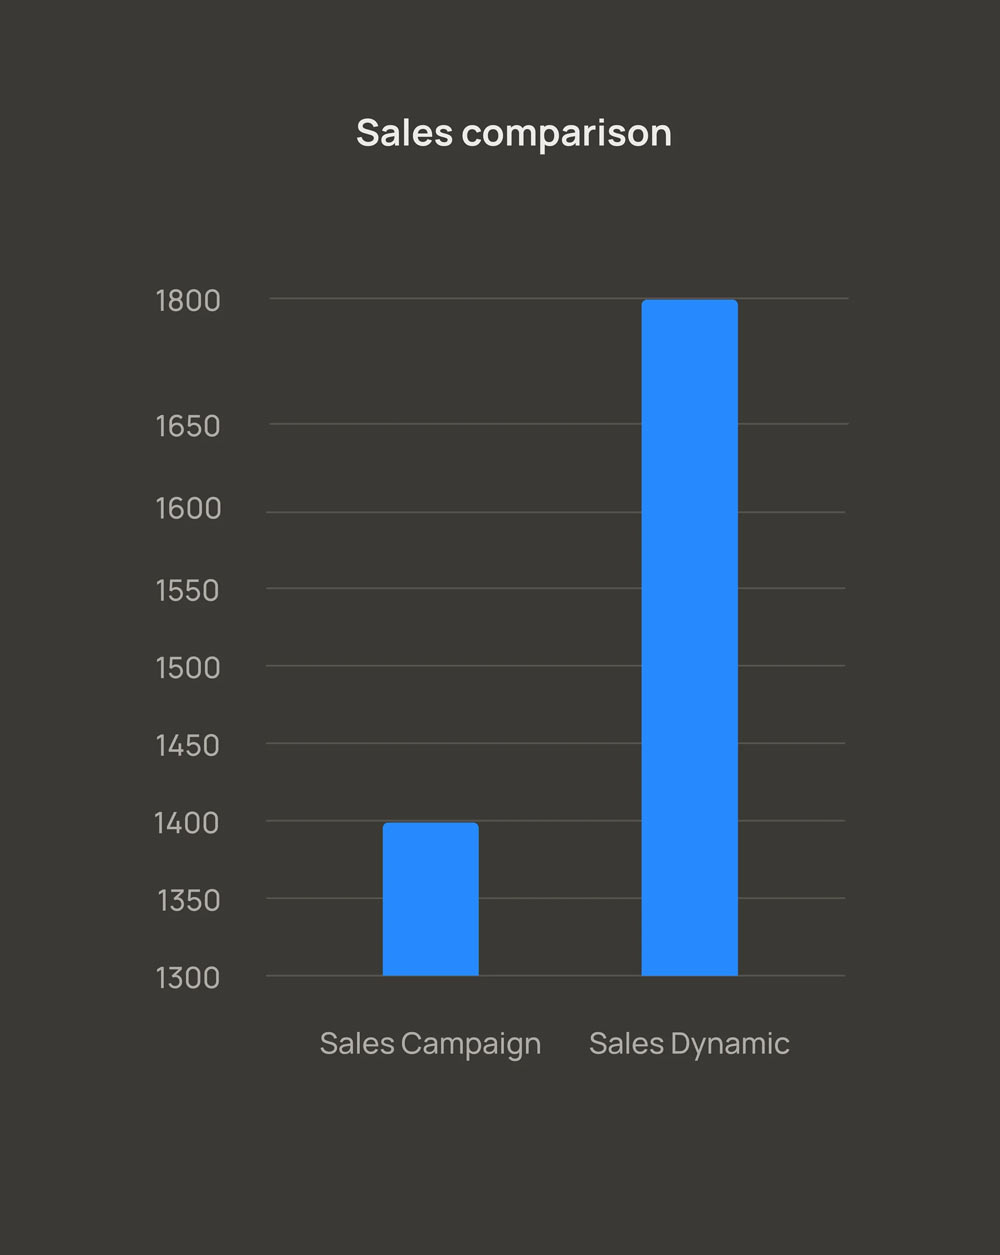The image size is (1000, 1255).
Task: Click the 1800 y-axis label
Action: tap(188, 301)
